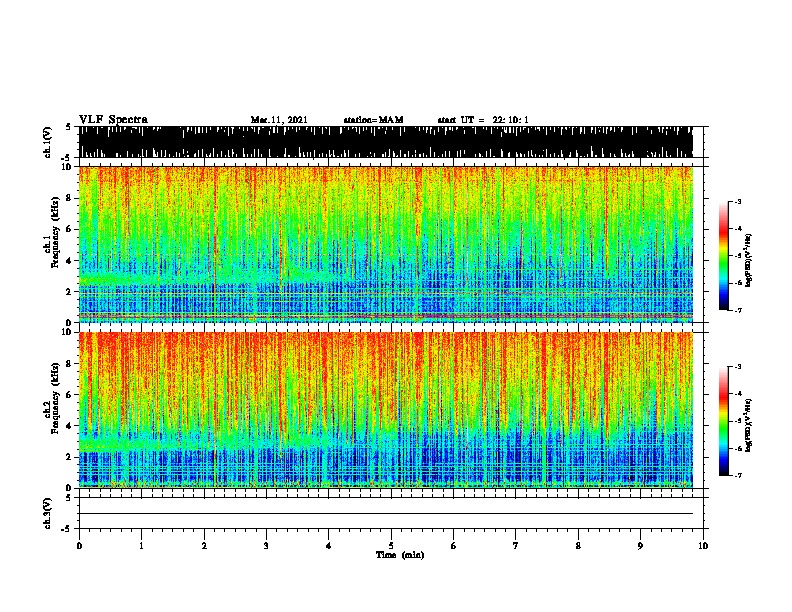Viewport: 792px width, 612px height.
Task: Click the "ch.1(V)" axis label
Action: click(47, 142)
